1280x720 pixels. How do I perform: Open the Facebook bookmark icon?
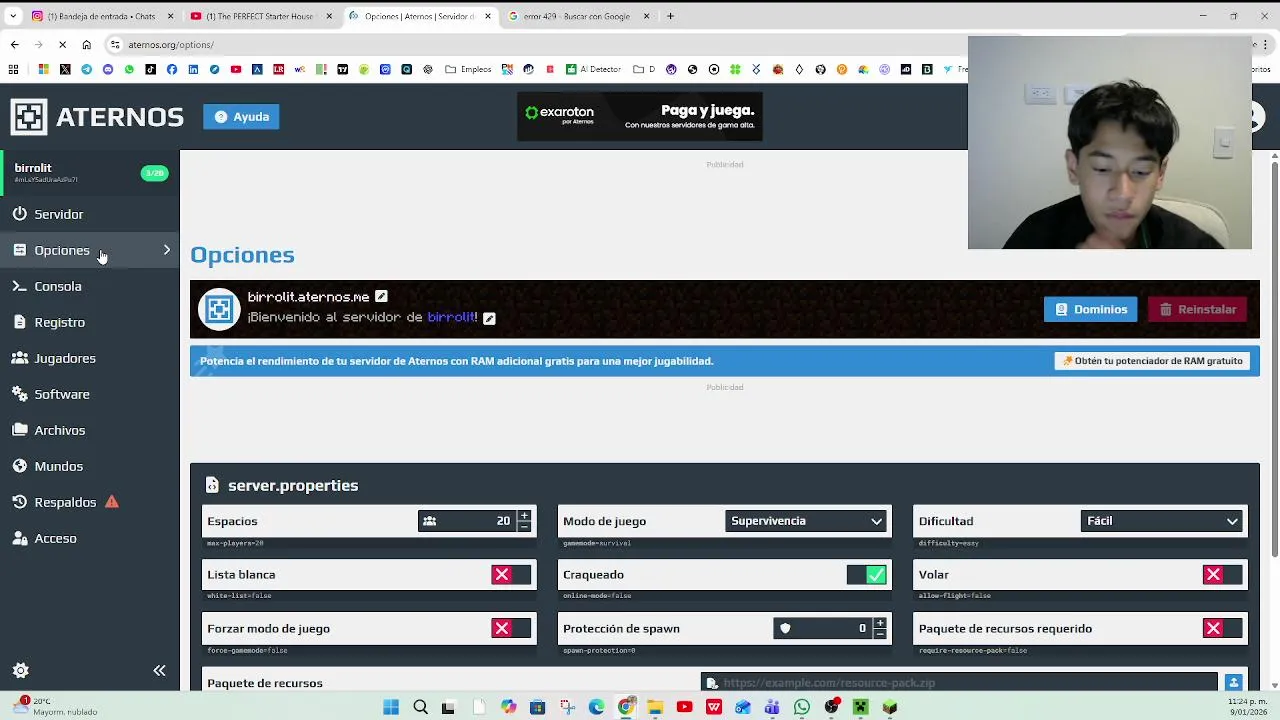pos(172,69)
